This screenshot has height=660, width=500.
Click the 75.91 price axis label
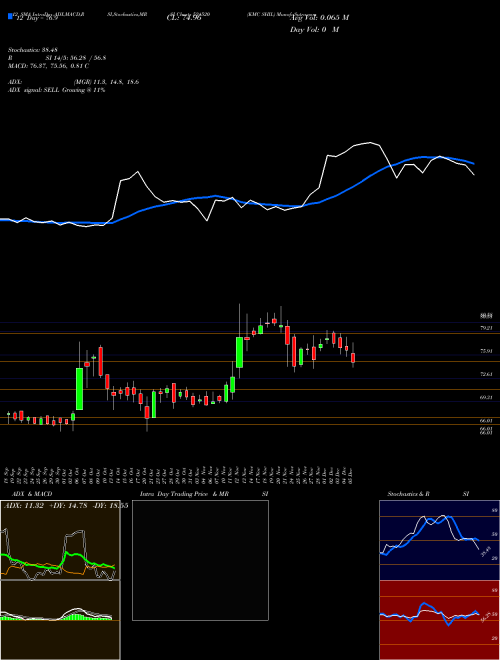(x=486, y=351)
